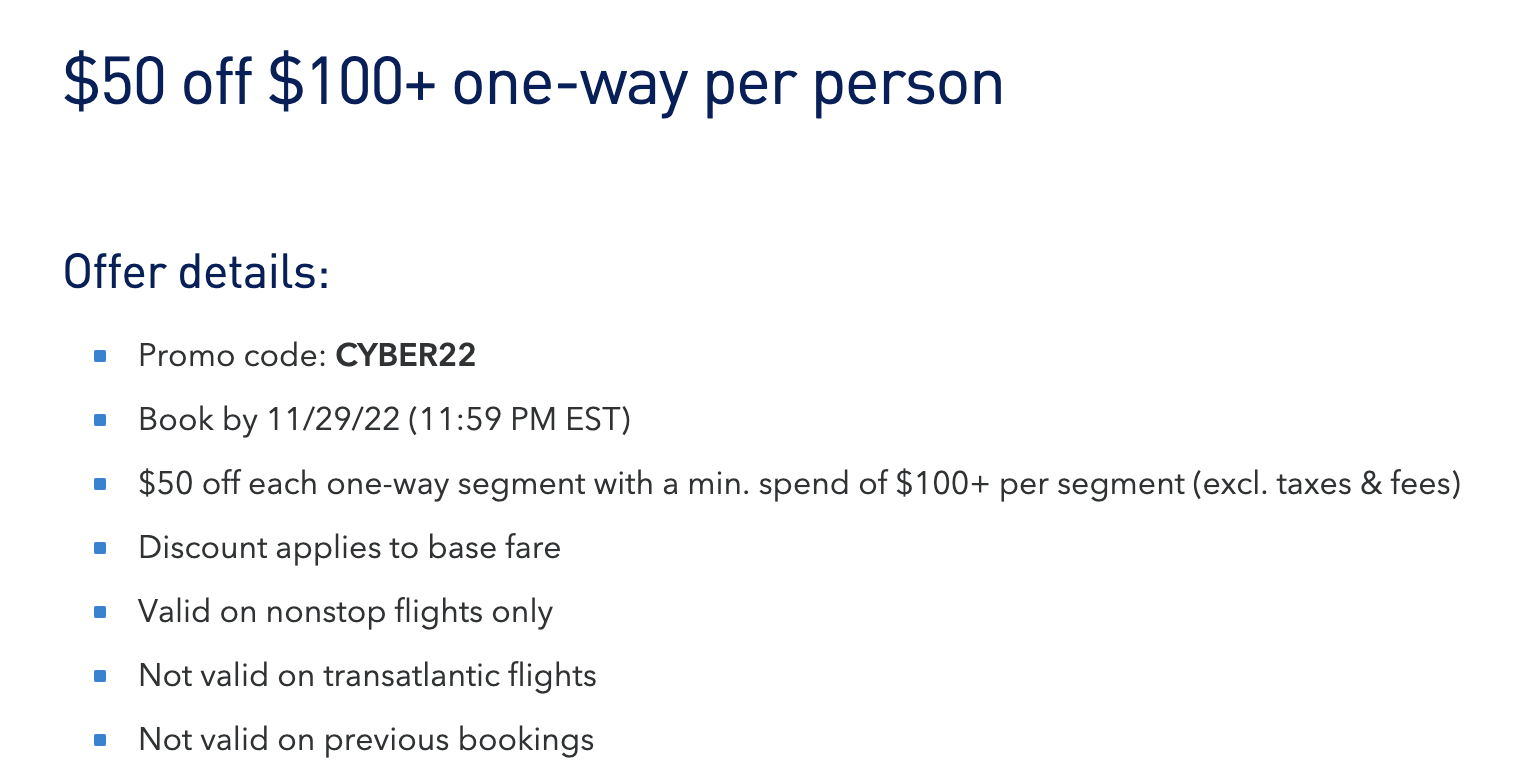
Task: Click the "Discount applies to base fare" line
Action: [x=350, y=548]
